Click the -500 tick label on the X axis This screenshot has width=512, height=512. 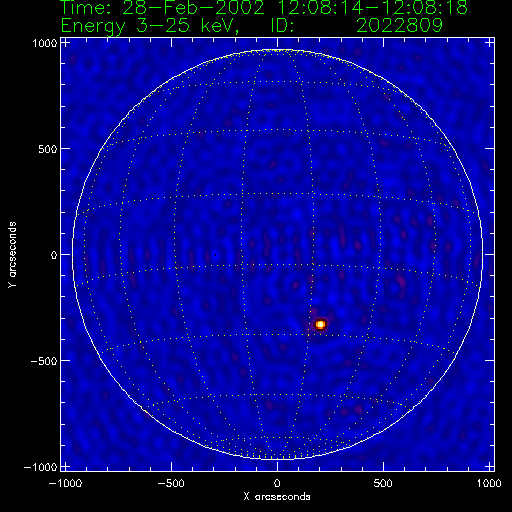tap(171, 483)
